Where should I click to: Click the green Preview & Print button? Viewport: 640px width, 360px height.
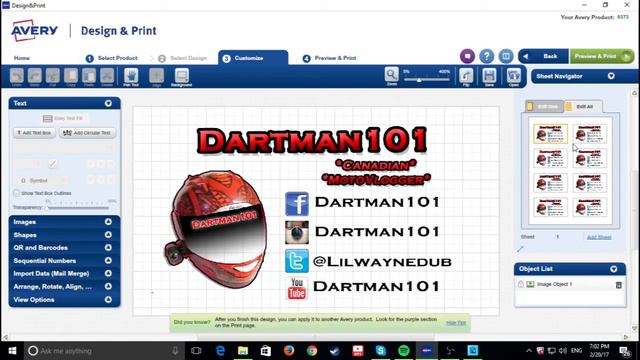pyautogui.click(x=602, y=56)
